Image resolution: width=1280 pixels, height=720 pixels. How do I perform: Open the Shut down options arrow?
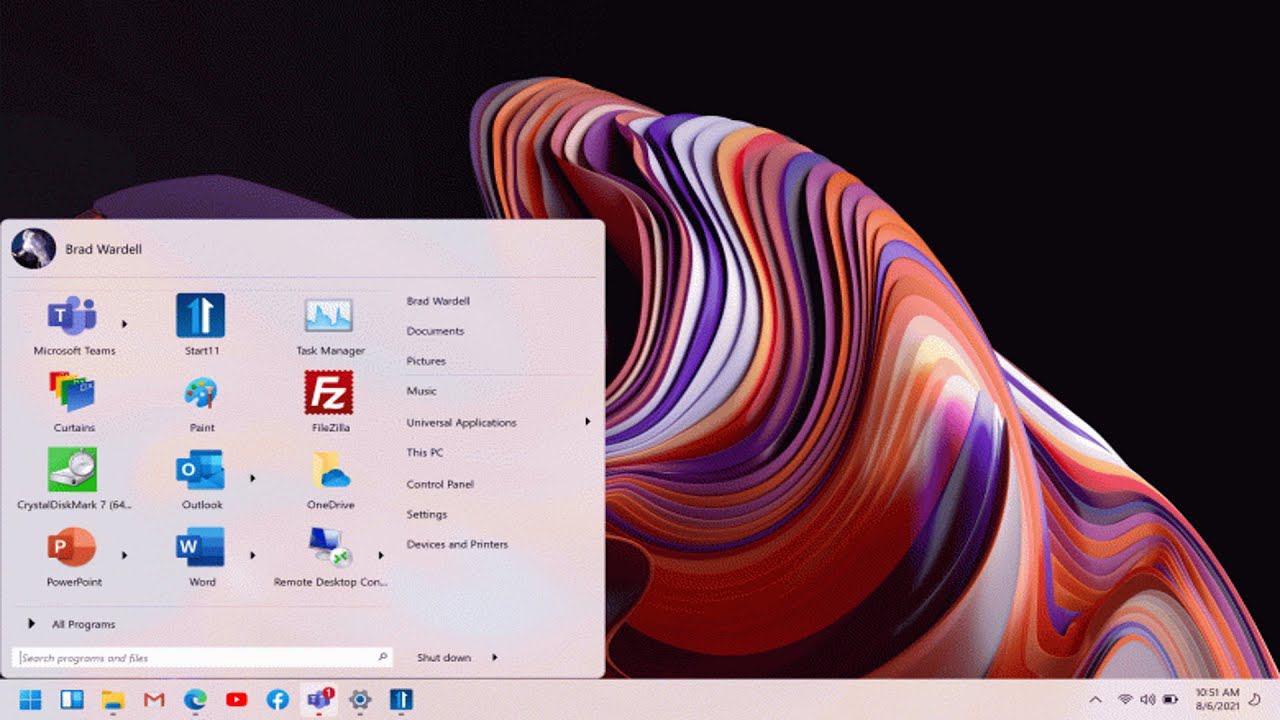(x=495, y=657)
